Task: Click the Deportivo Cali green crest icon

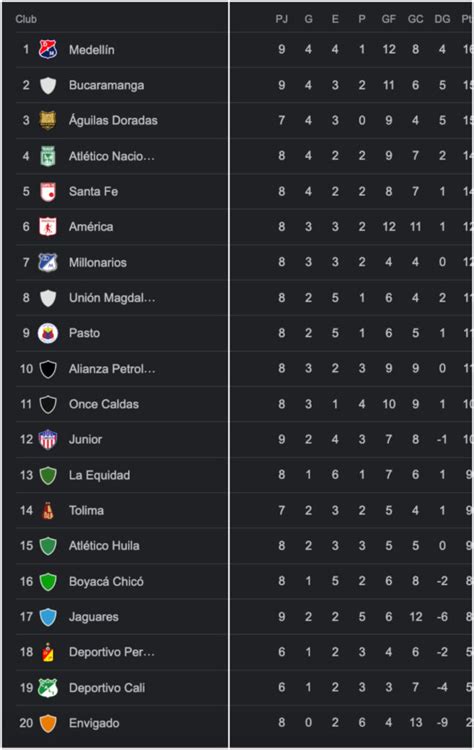Action: click(48, 687)
